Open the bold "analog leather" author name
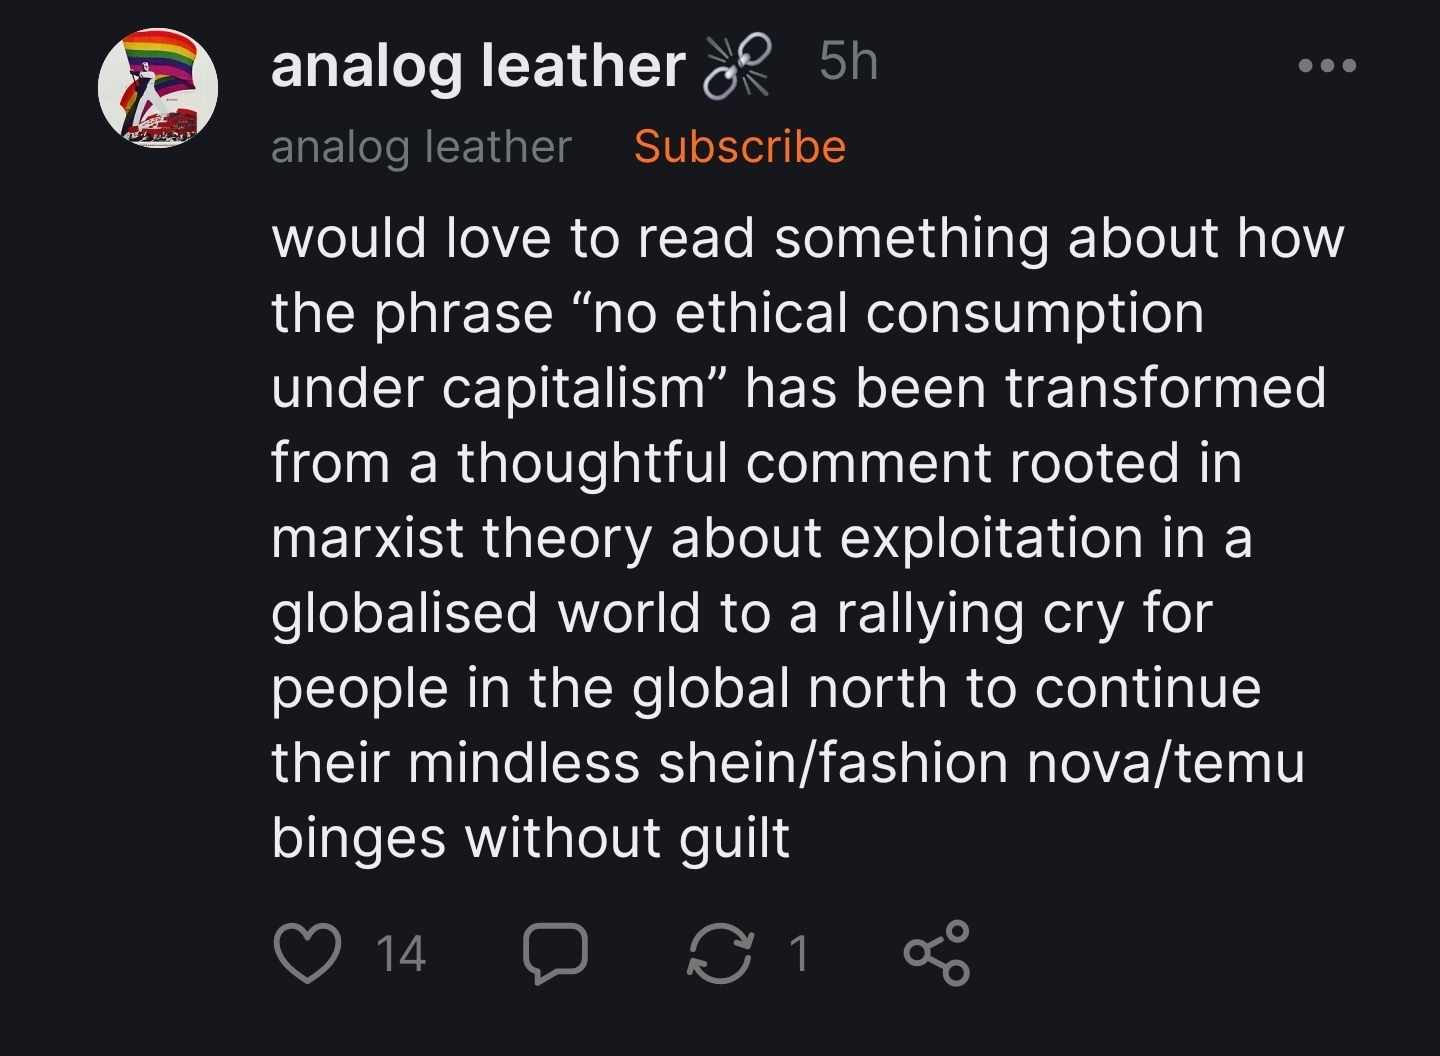The width and height of the screenshot is (1440, 1056). coord(478,66)
